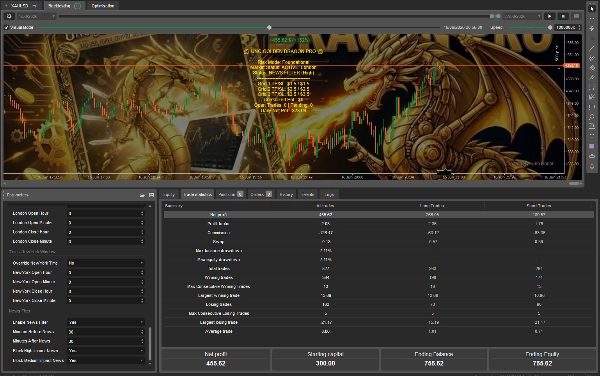Image resolution: width=600 pixels, height=376 pixels.
Task: Open the Block High Impact News dropdown
Action: point(106,351)
